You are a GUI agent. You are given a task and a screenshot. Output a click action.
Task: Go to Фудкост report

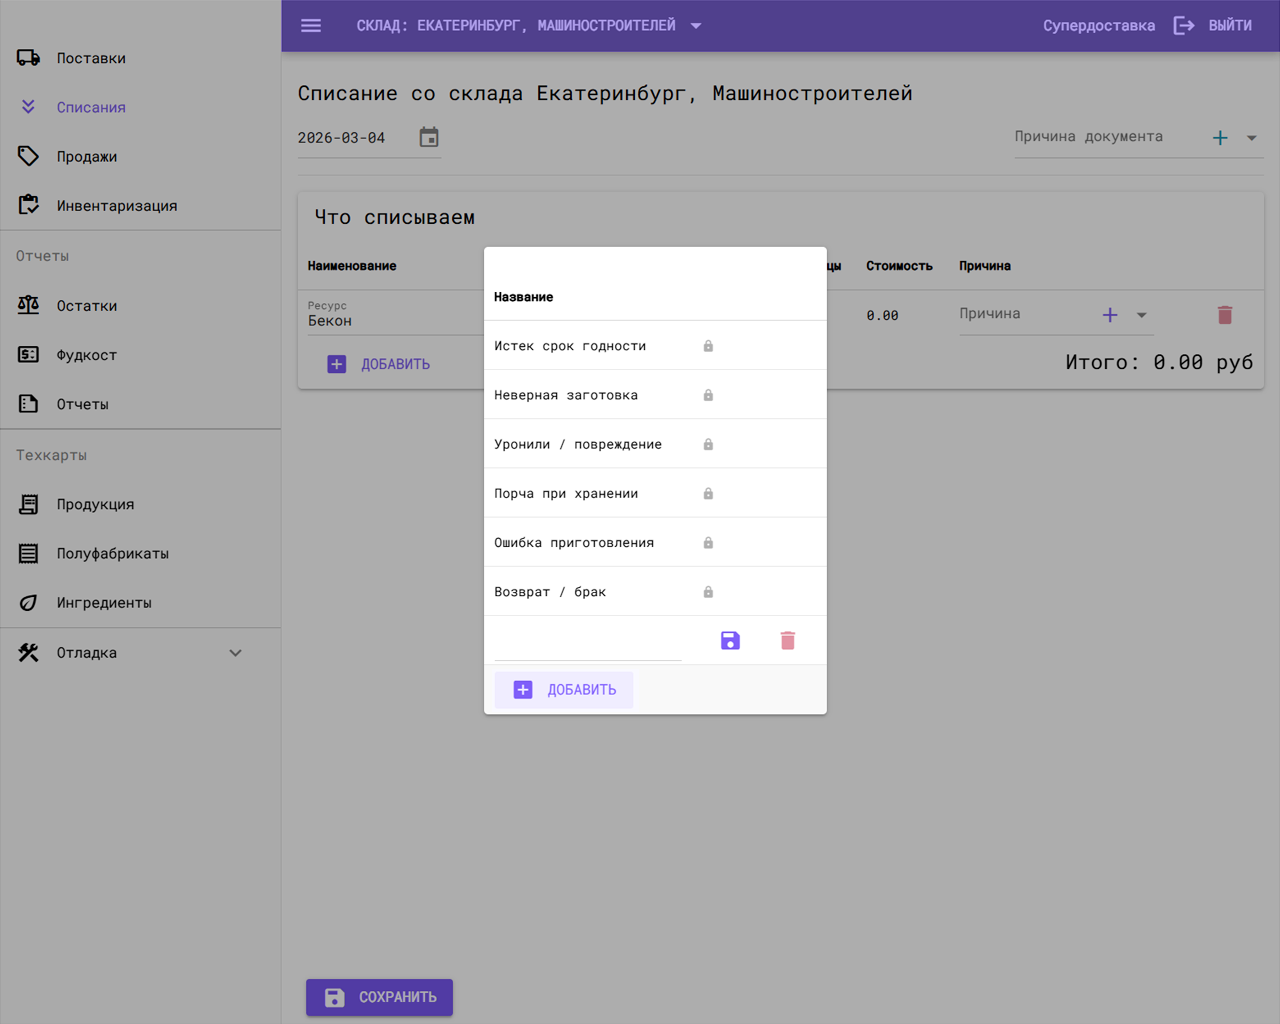point(86,355)
